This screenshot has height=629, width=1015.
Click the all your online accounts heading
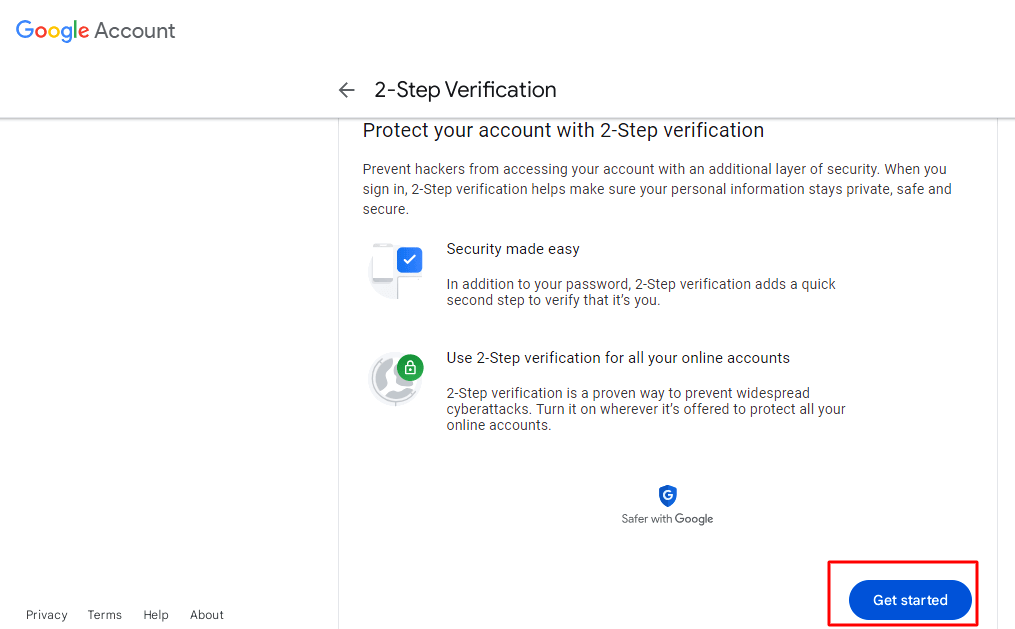[x=618, y=358]
